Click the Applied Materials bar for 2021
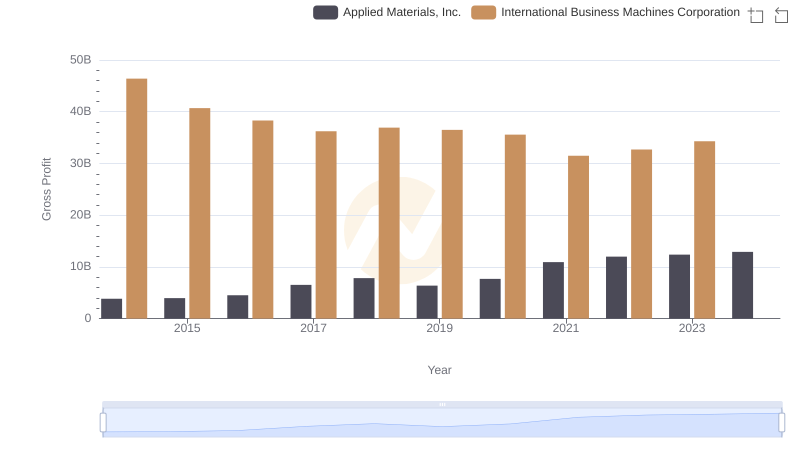This screenshot has height=461, width=800. pyautogui.click(x=553, y=290)
